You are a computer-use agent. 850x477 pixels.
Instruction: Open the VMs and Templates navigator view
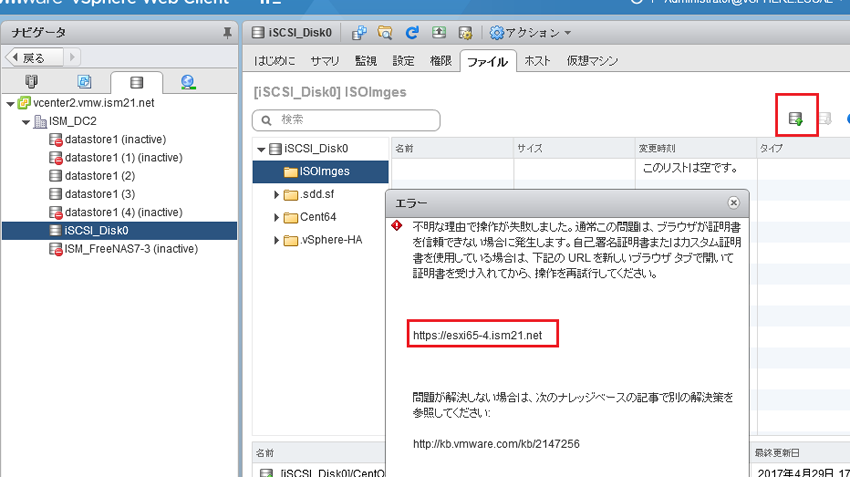click(85, 82)
